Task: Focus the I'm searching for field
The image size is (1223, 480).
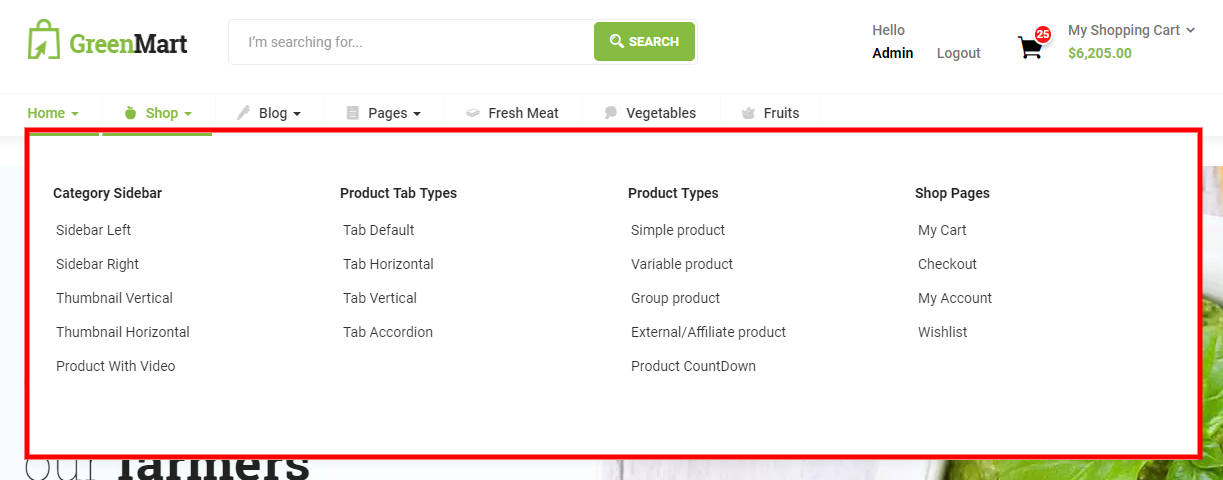Action: pos(410,42)
